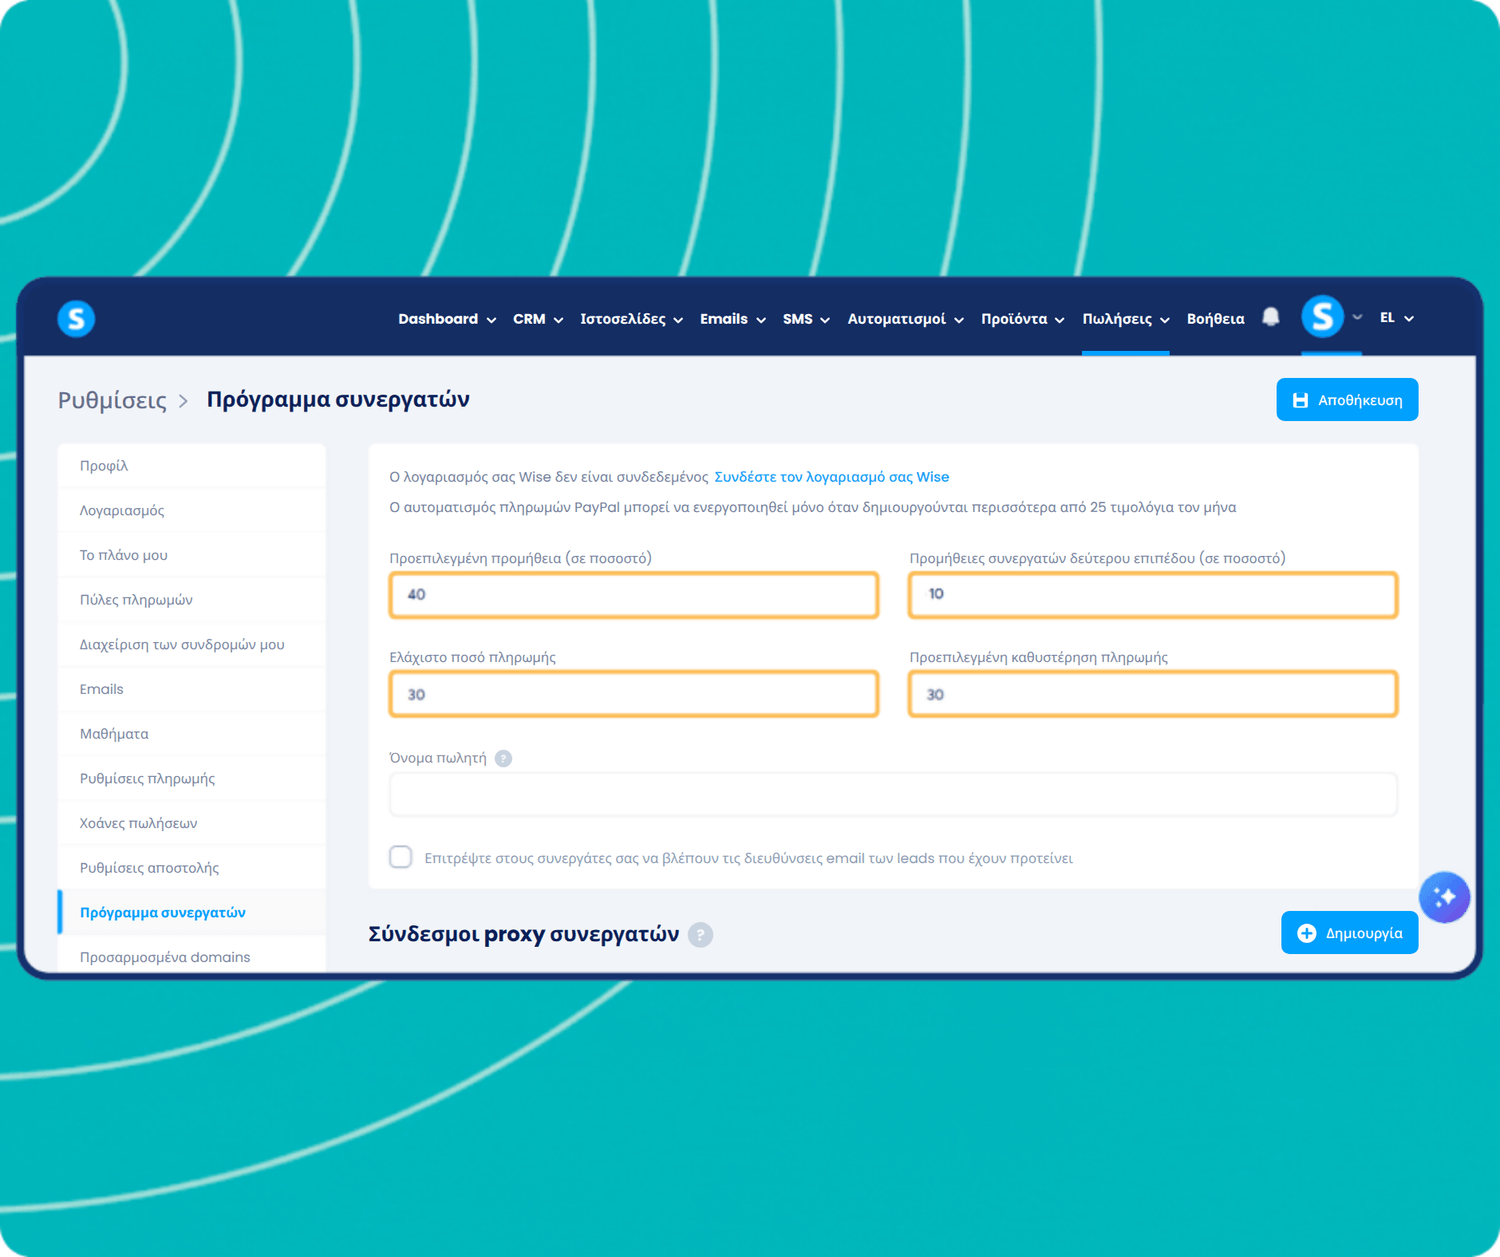Follow the Συνδέστε τον λογαριασμό σας Wise link
This screenshot has width=1500, height=1257.
[832, 477]
